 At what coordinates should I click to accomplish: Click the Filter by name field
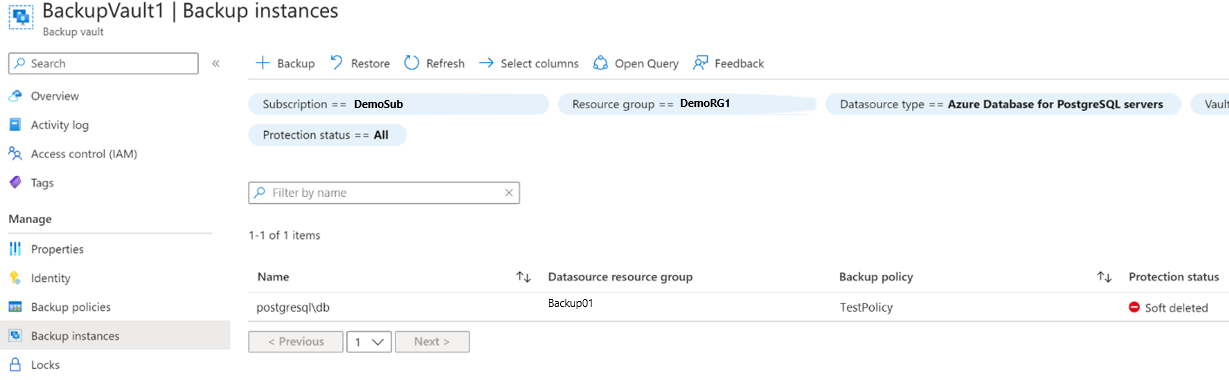coord(384,193)
